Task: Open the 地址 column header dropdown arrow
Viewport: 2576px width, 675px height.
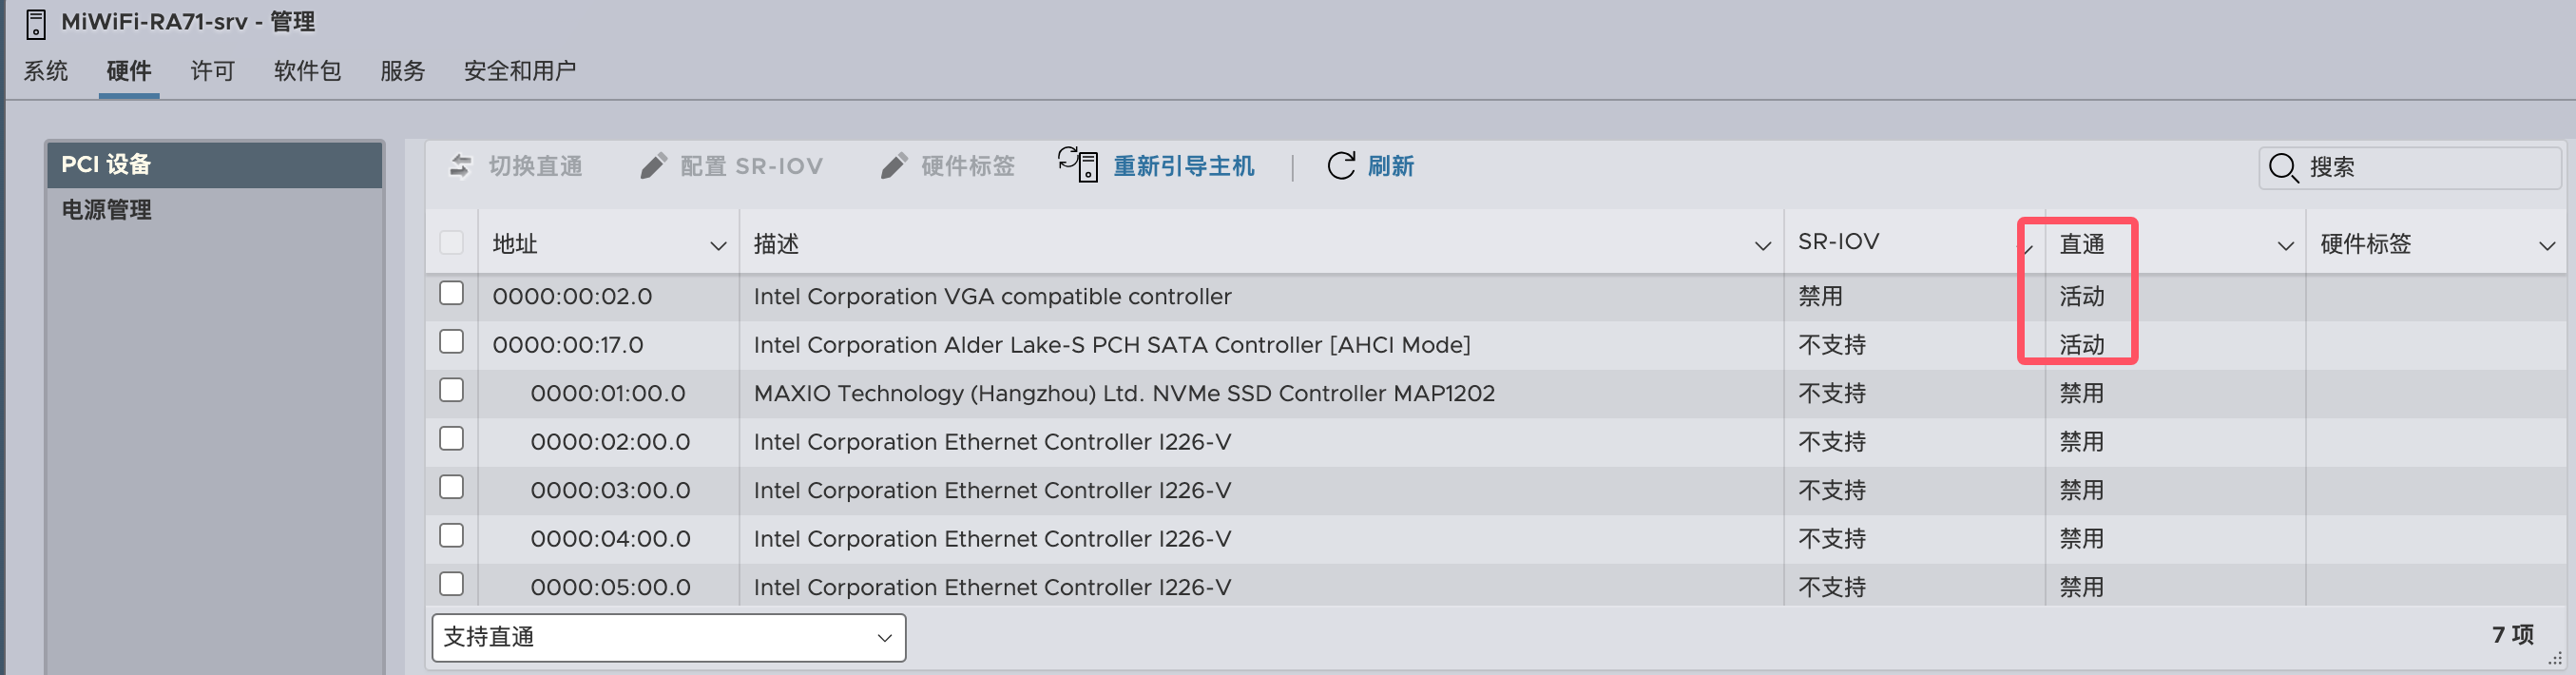Action: 717,245
